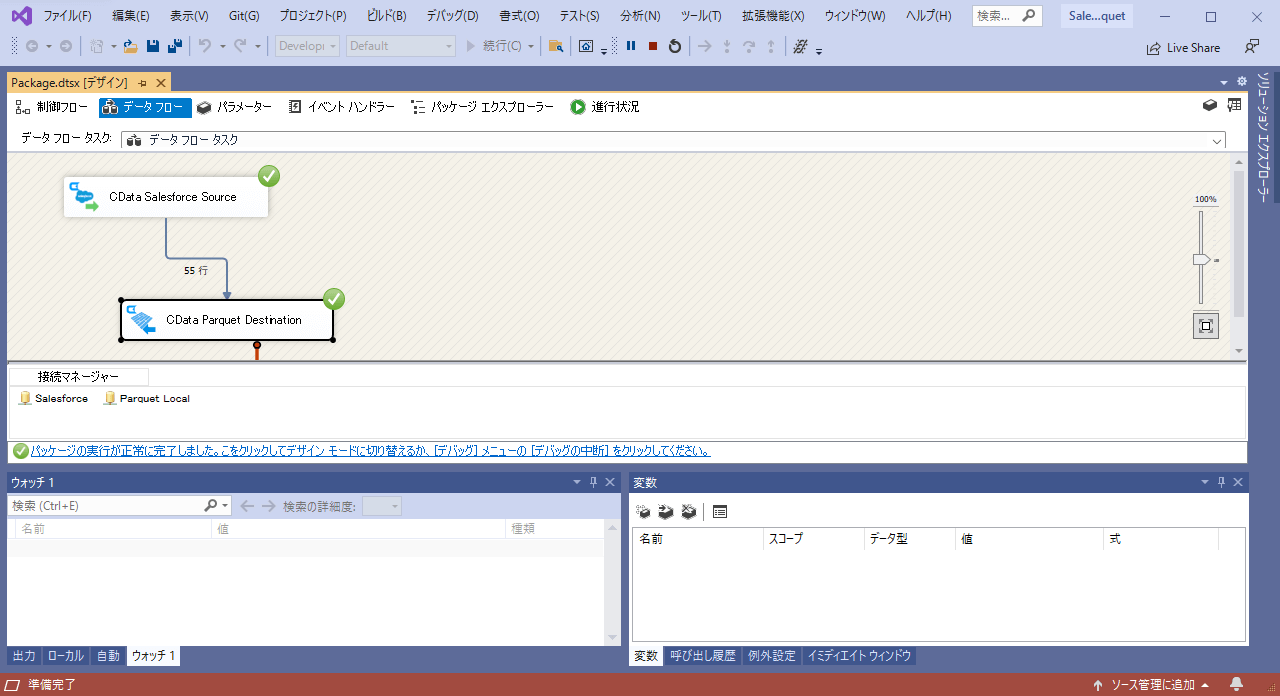Image resolution: width=1280 pixels, height=696 pixels.
Task: Open the ウォッチ 1 window position dropdown
Action: point(576,482)
